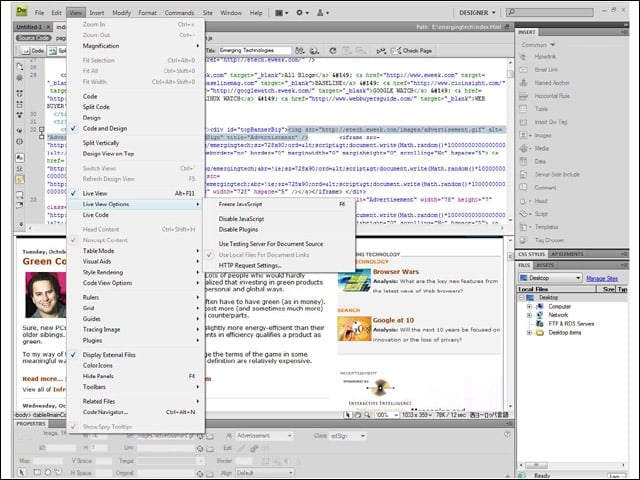Open the Extend Dreamweaver gear menu
Image resolution: width=640 pixels, height=480 pixels.
(302, 13)
